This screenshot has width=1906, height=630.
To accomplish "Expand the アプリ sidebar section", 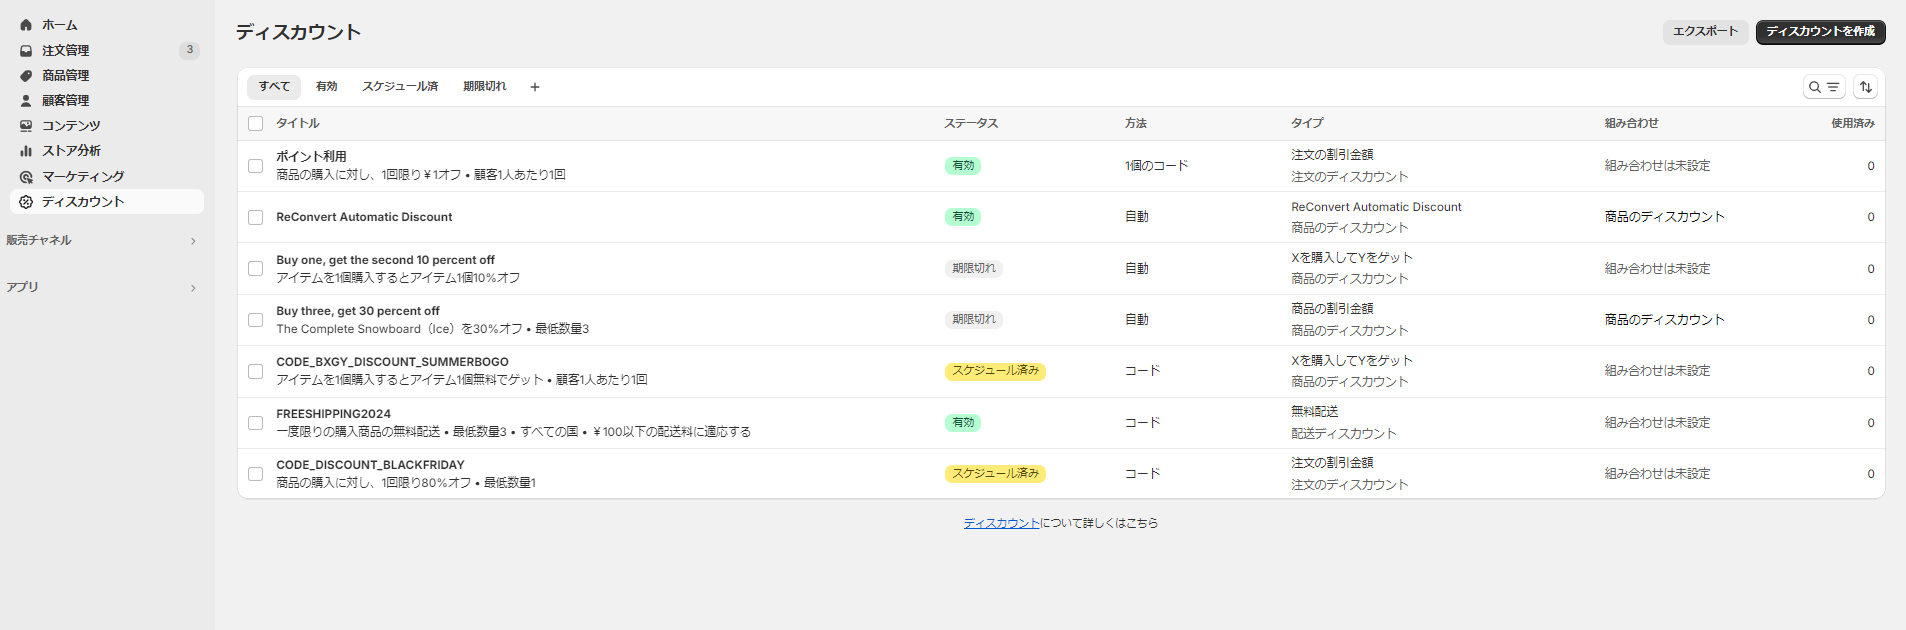I will tap(193, 288).
